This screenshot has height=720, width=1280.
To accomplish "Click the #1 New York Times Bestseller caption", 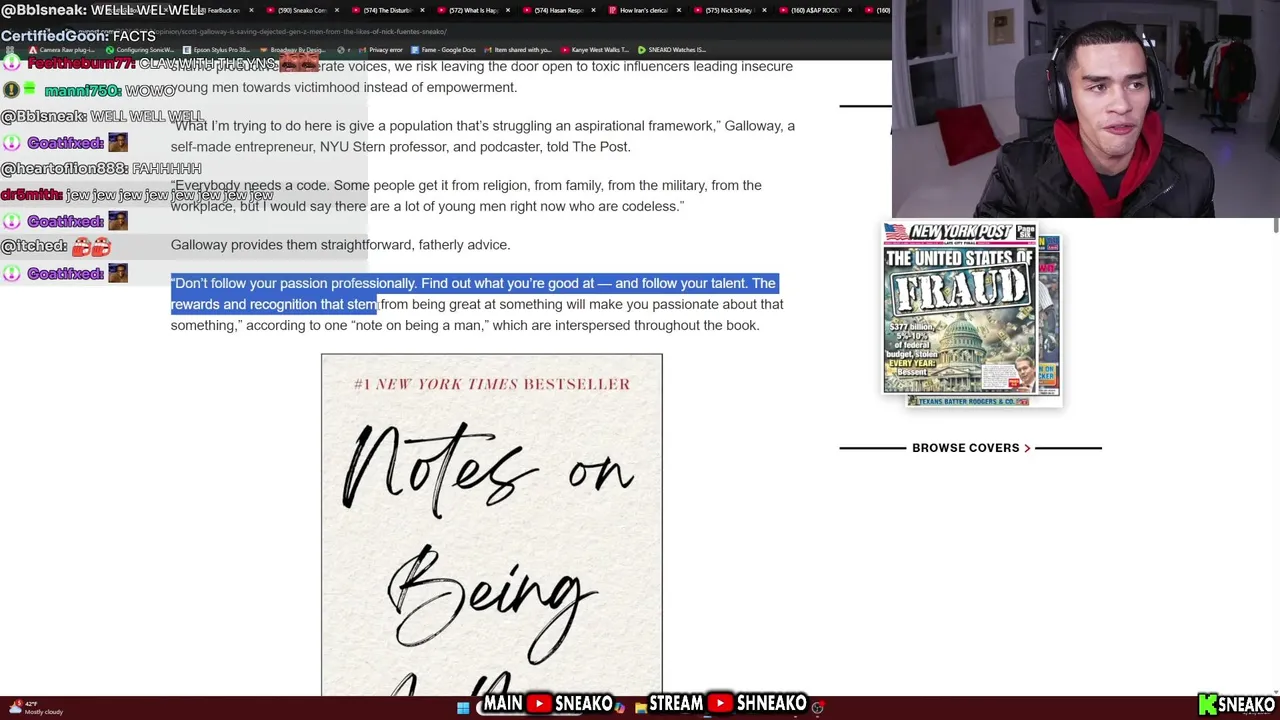I will pos(492,384).
